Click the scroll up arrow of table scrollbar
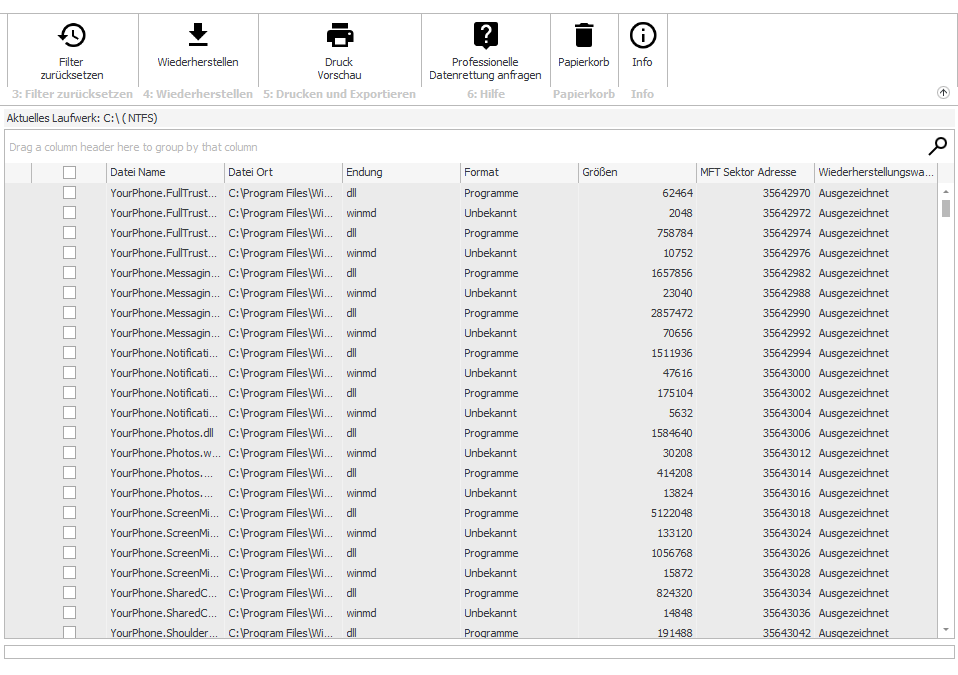Image resolution: width=958 pixels, height=675 pixels. pyautogui.click(x=946, y=192)
